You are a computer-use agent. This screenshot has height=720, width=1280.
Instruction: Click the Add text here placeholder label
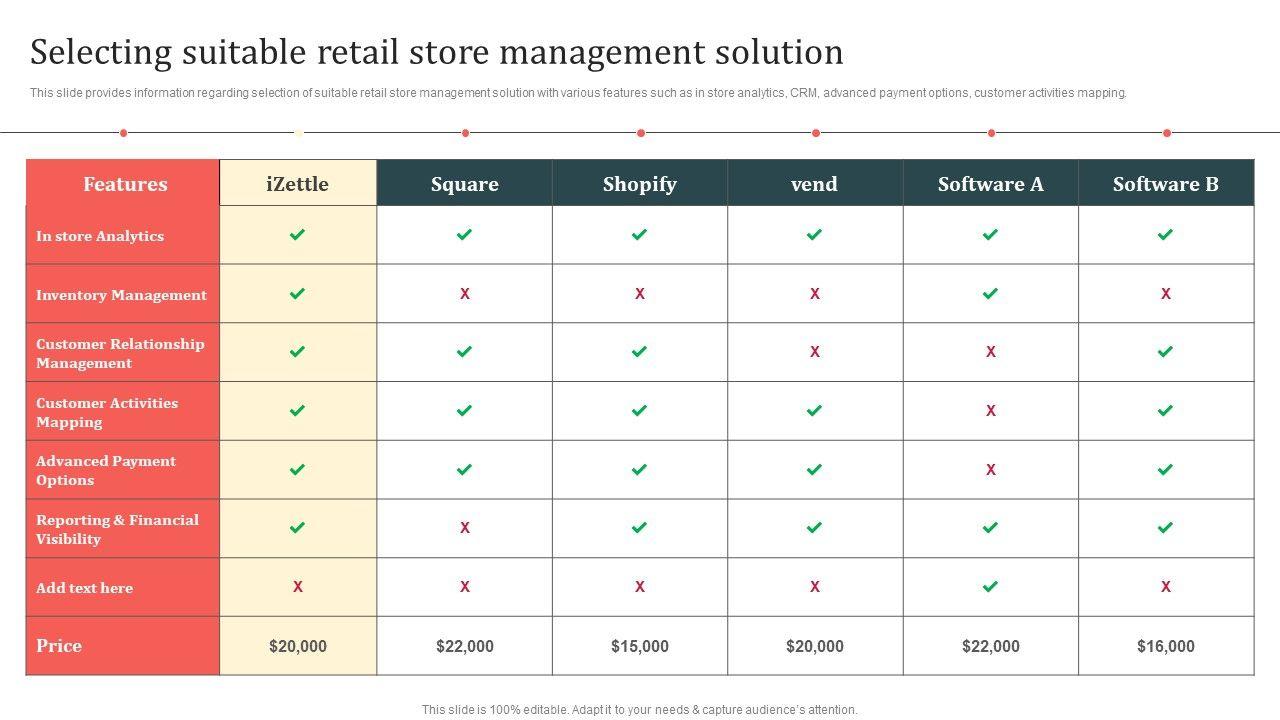coord(85,588)
